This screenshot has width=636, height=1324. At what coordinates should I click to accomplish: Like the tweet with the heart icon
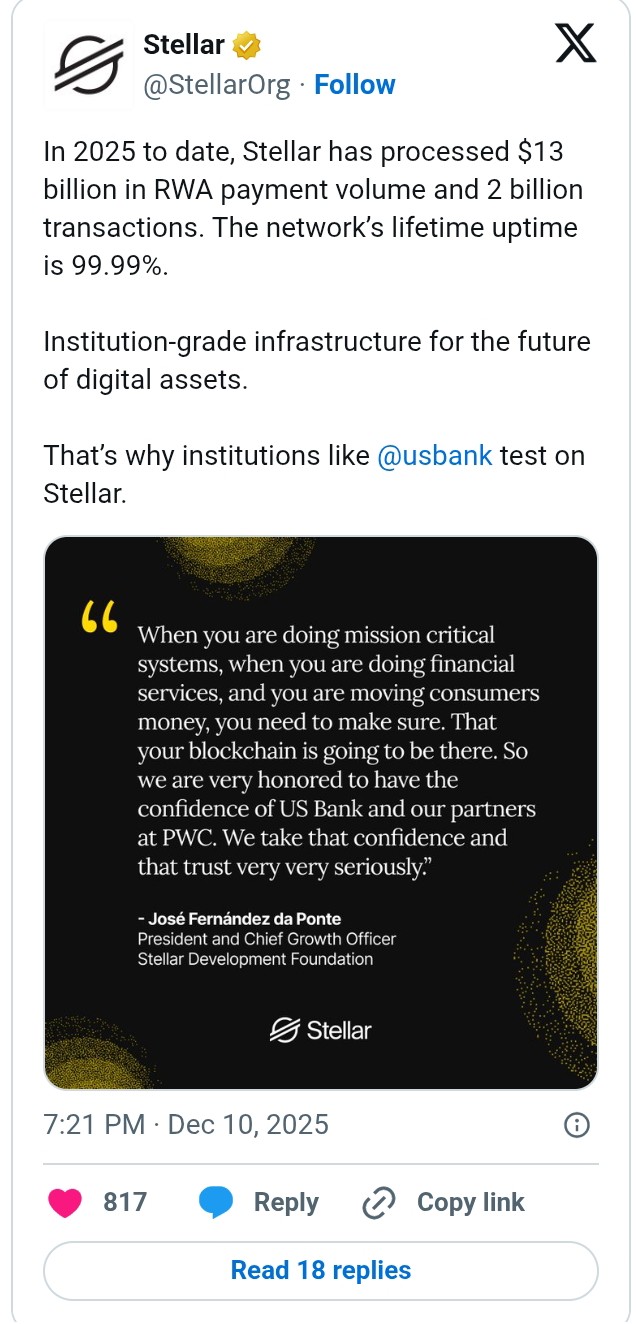coord(66,1203)
